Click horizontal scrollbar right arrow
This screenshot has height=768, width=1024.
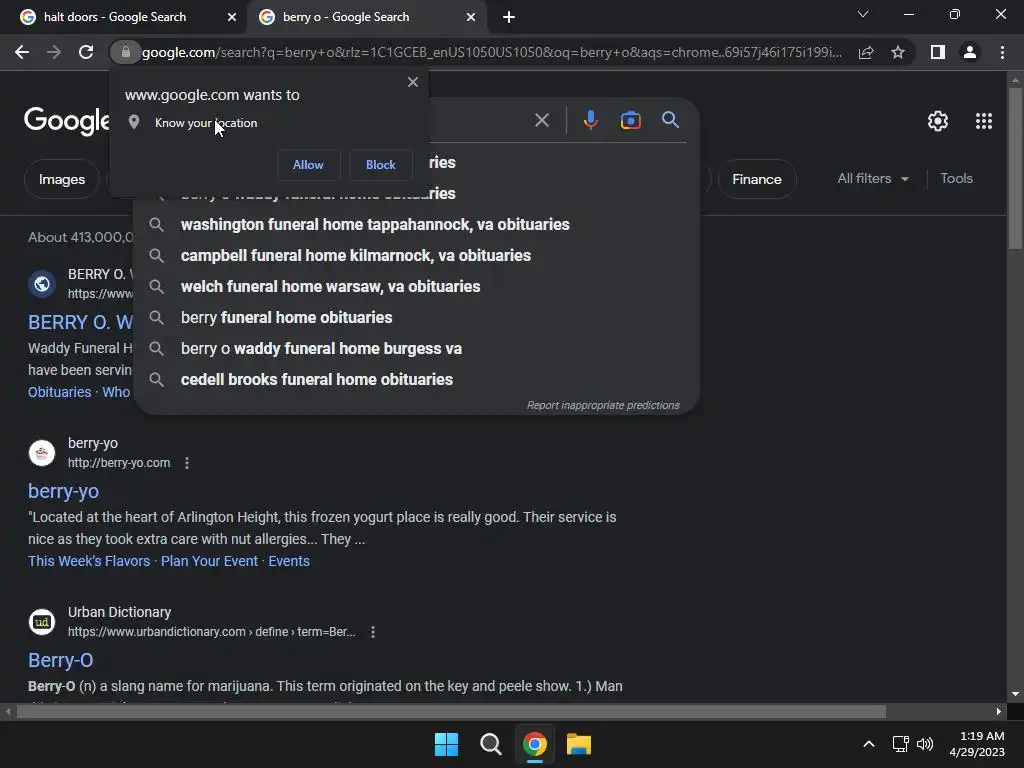998,711
